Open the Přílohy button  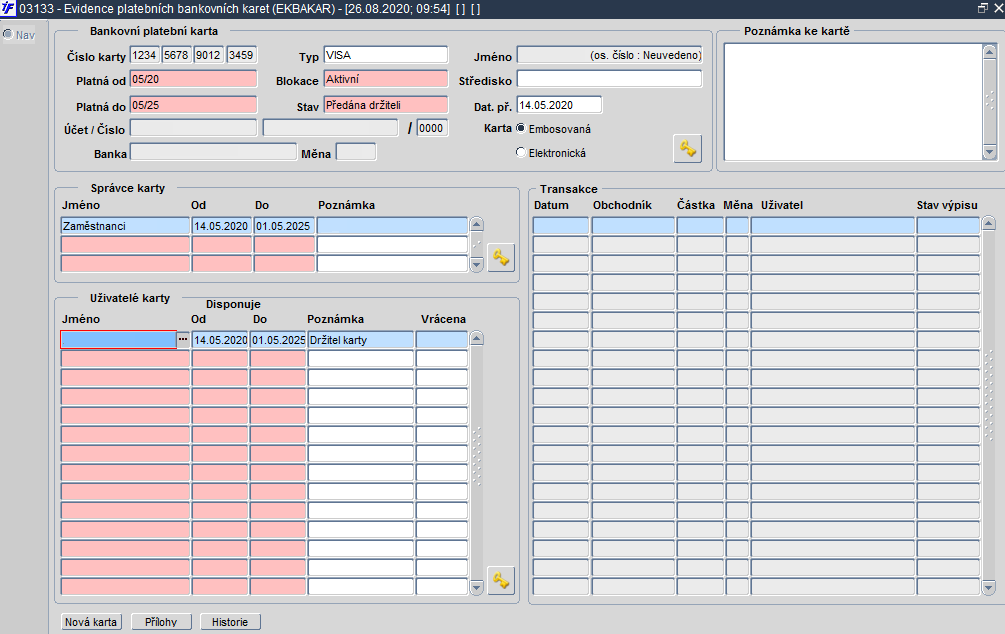pos(161,622)
